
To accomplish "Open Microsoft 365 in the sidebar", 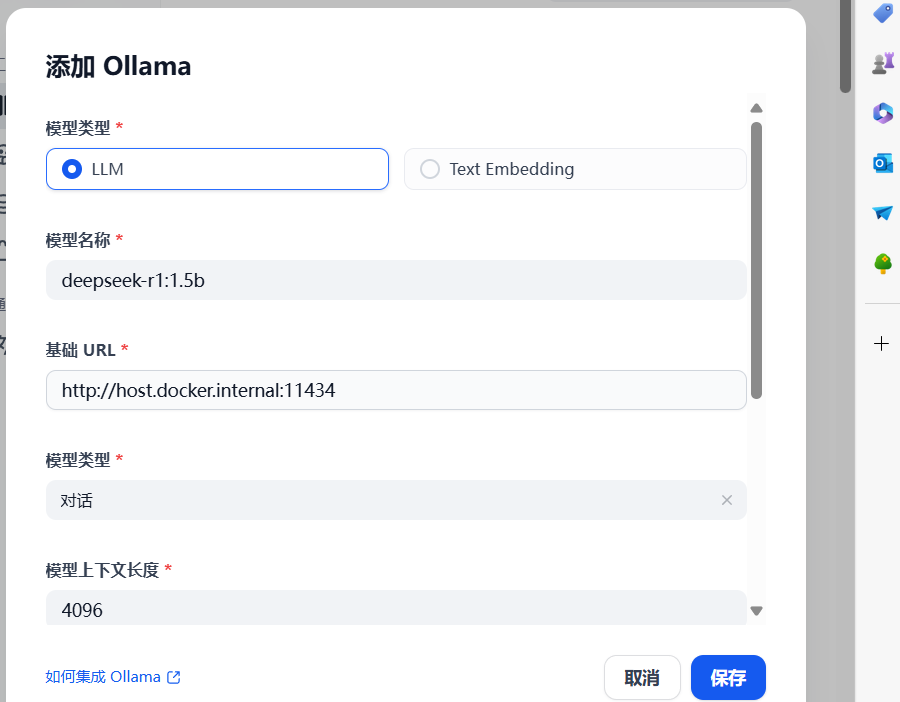I will [881, 112].
